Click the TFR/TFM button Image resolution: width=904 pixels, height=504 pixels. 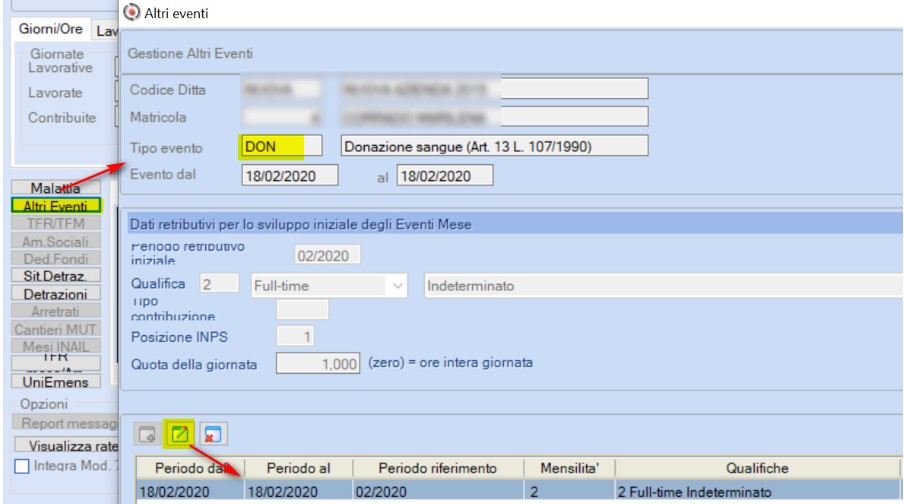(56, 223)
